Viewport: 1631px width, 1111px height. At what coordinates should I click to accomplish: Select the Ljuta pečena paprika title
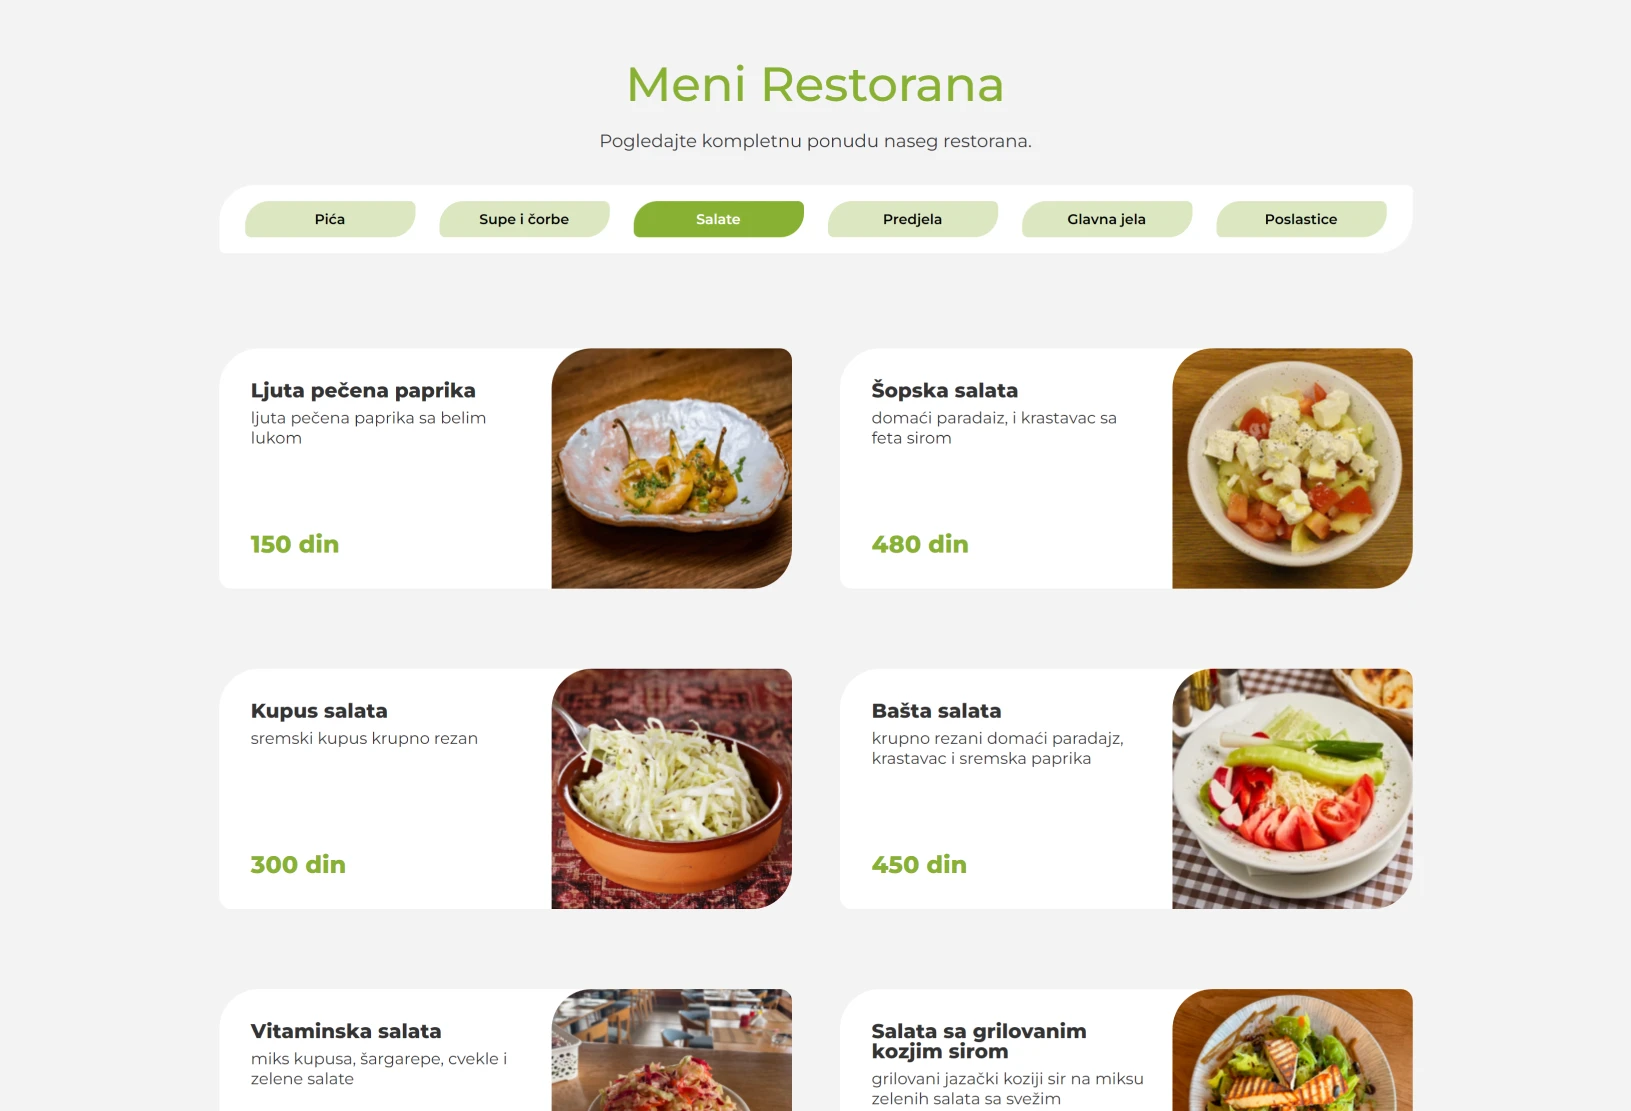pos(363,391)
